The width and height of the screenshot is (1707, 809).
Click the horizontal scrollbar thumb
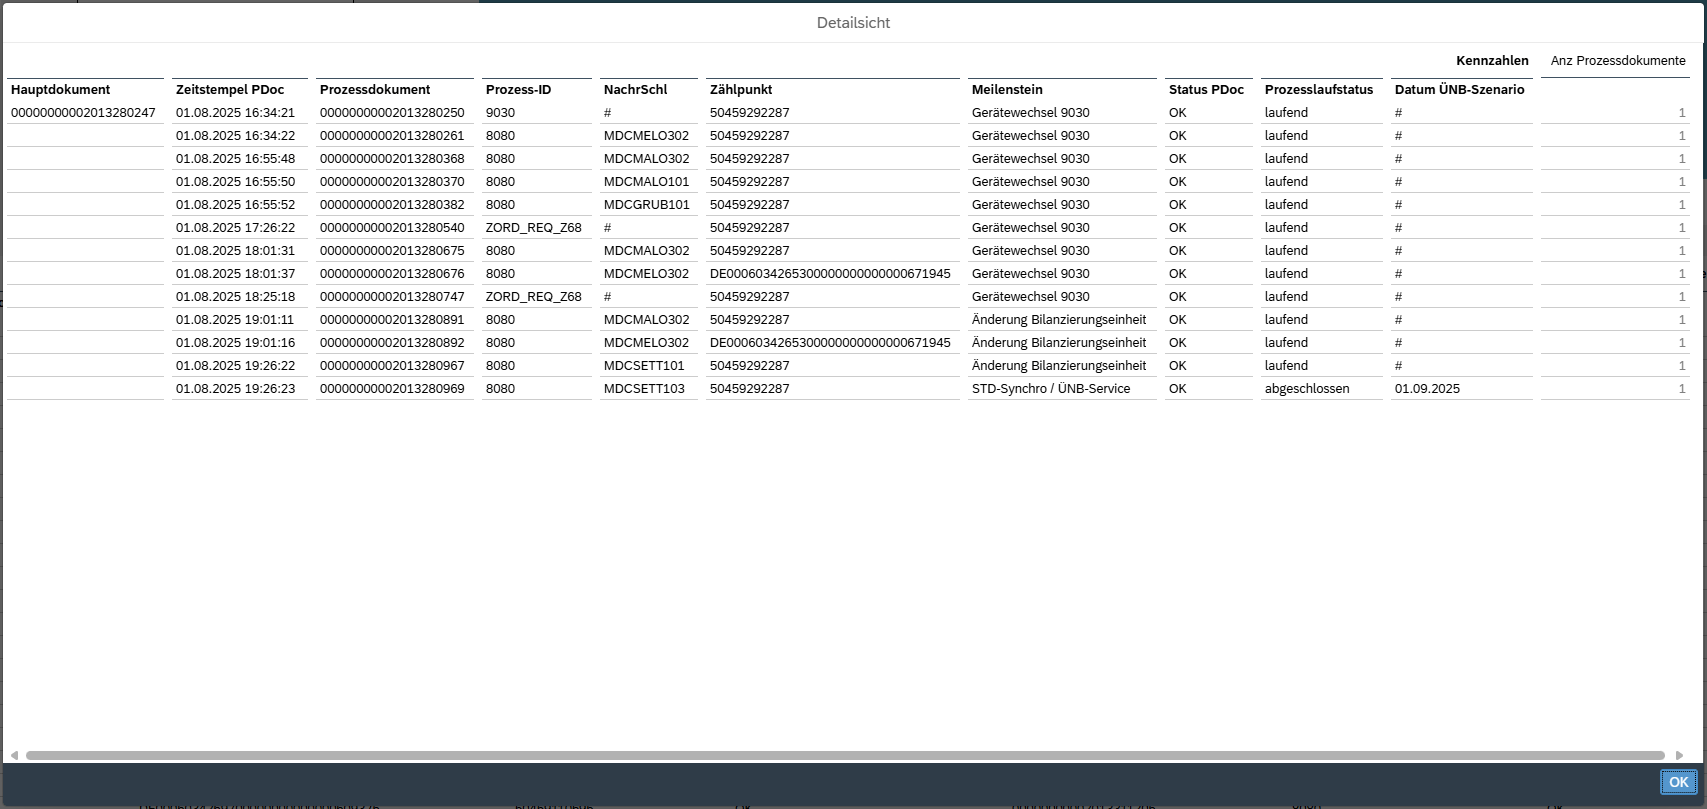(845, 755)
